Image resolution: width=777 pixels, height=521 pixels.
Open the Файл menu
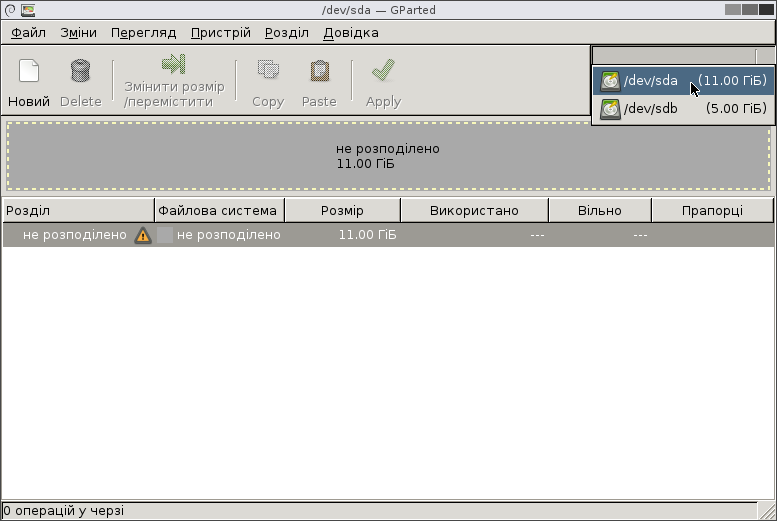coord(29,33)
